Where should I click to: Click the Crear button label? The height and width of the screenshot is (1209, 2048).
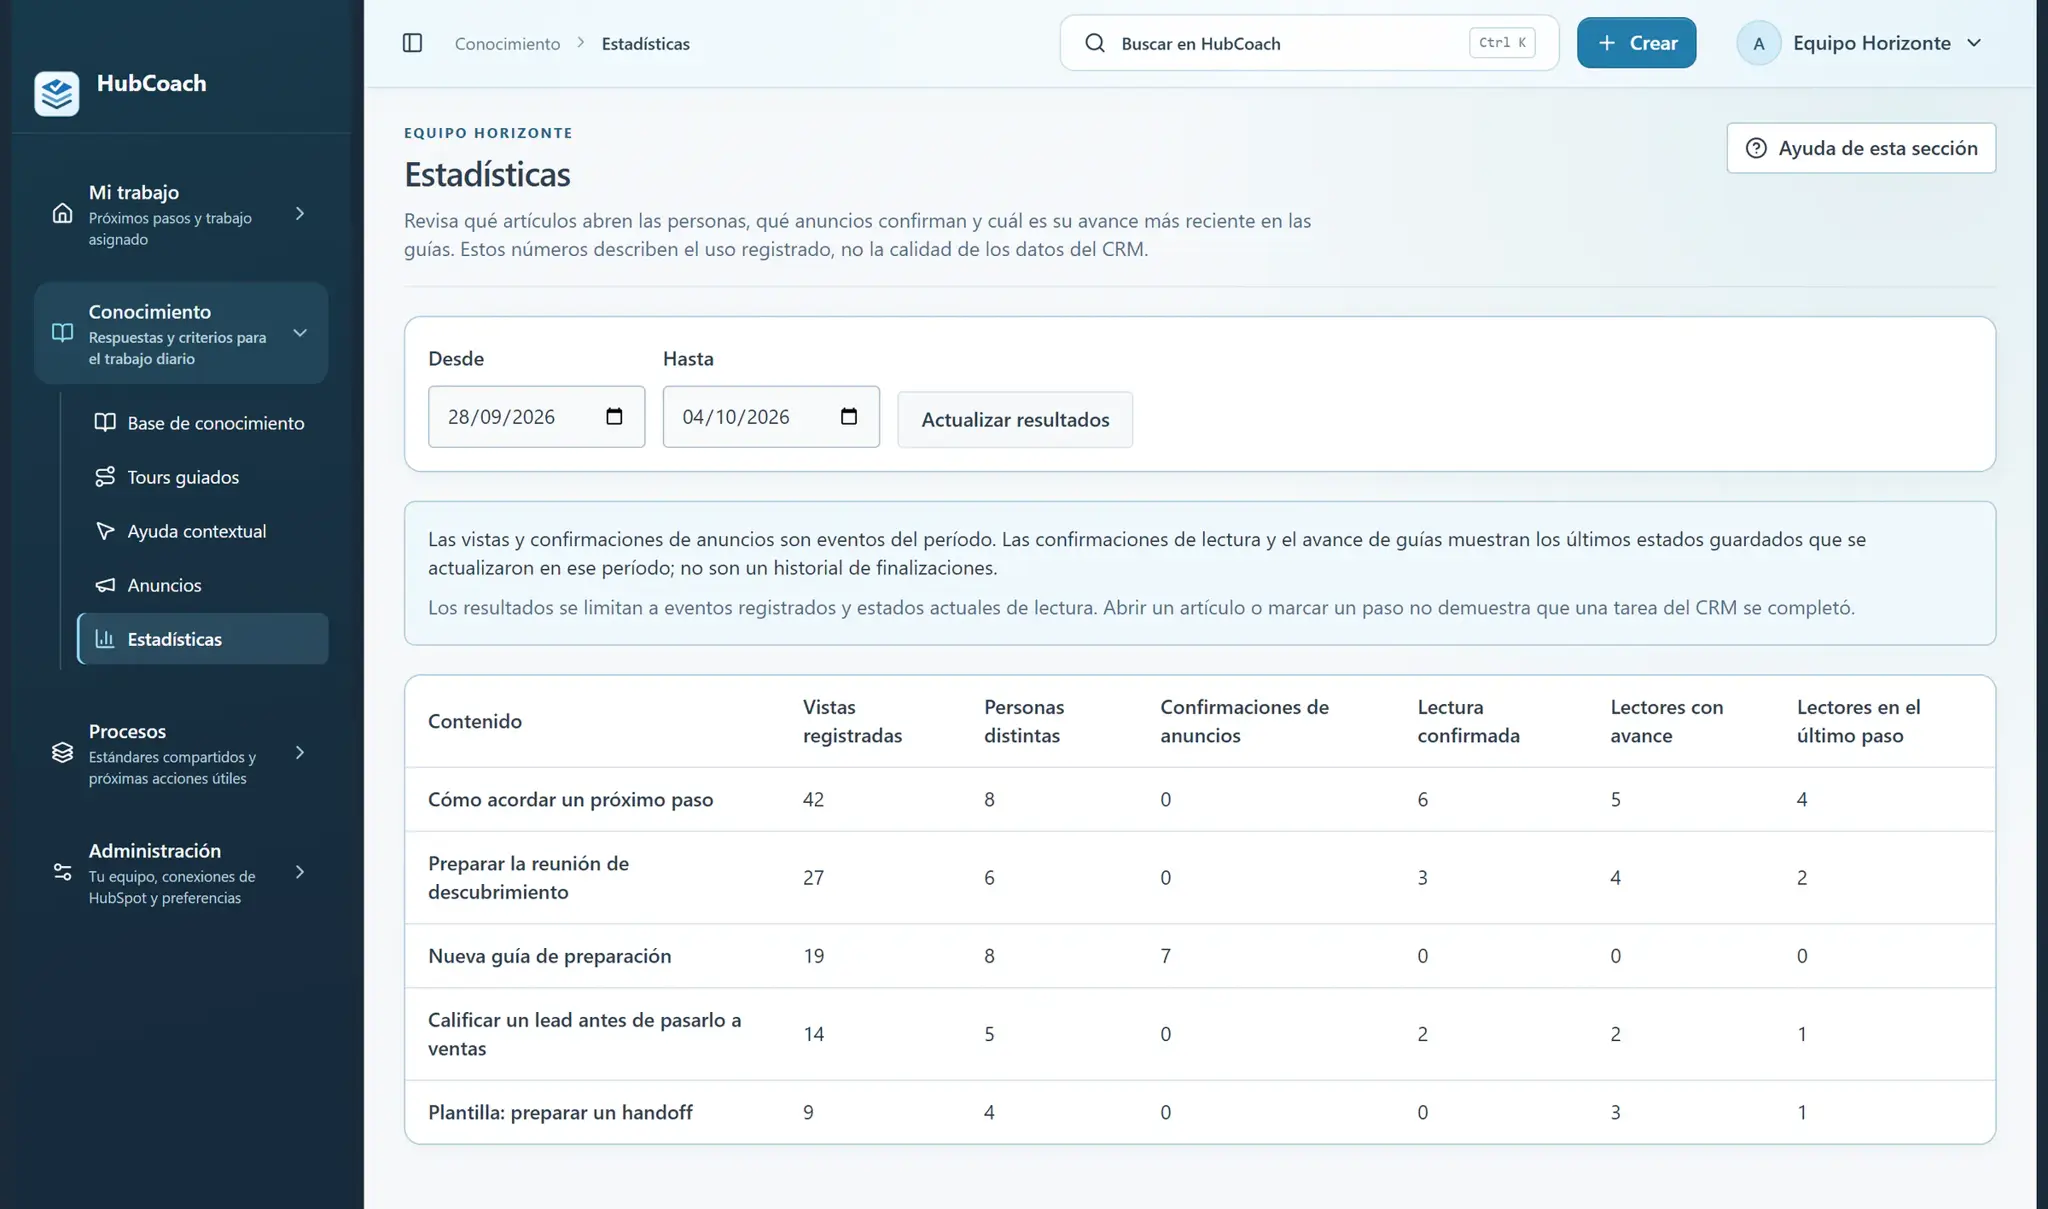pyautogui.click(x=1653, y=43)
